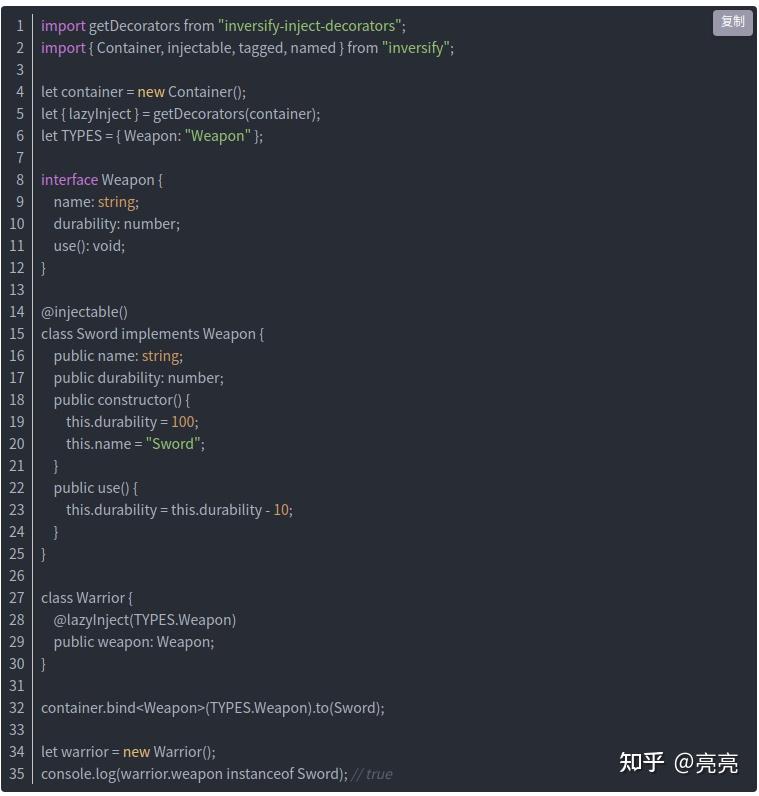Click the 知乎 logo watermark
Screen dimensions: 759x796
(x=642, y=762)
